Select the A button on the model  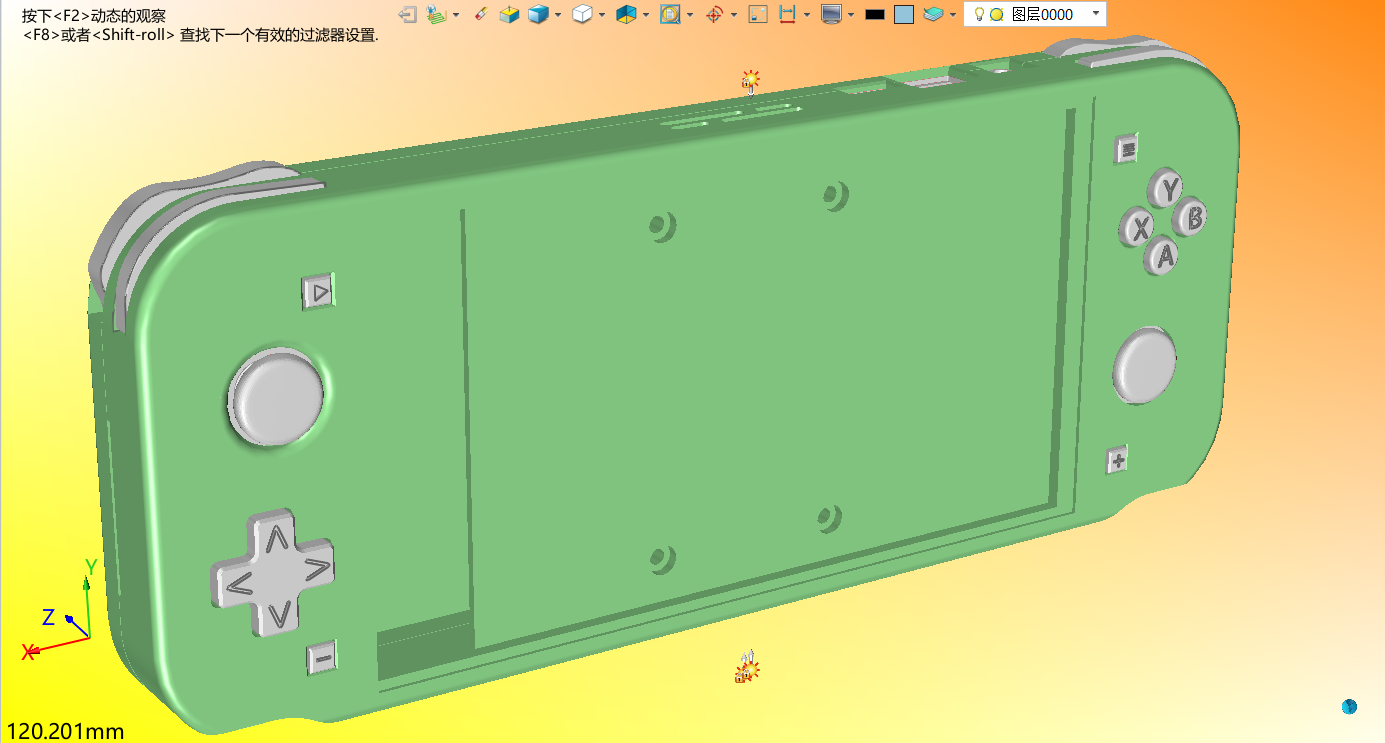point(1162,254)
